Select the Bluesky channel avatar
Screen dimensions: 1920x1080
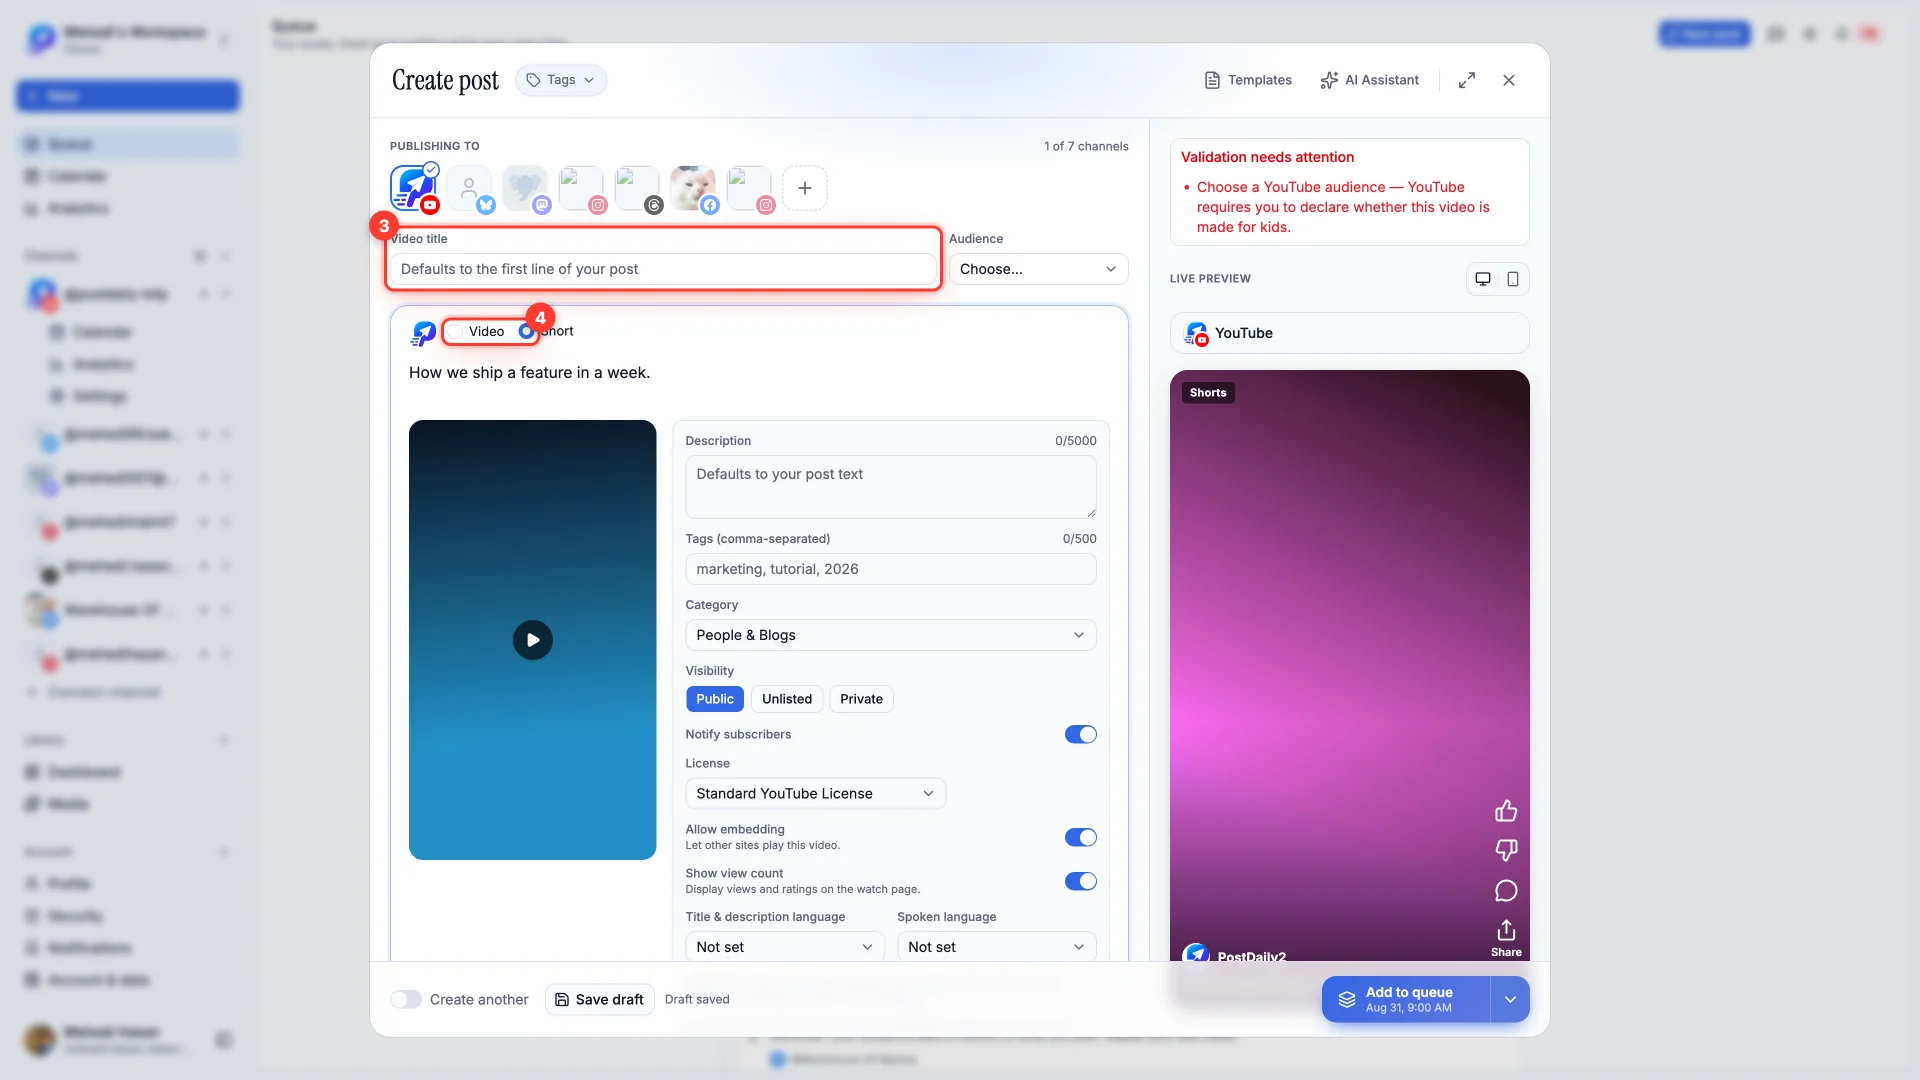pyautogui.click(x=470, y=188)
